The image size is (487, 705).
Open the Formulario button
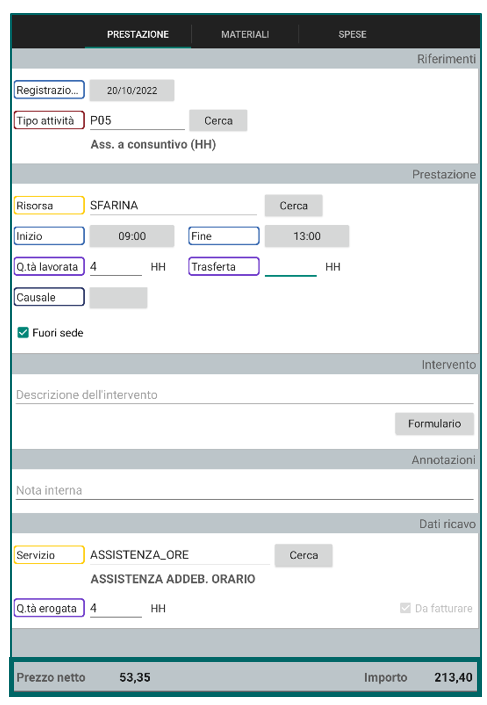tap(434, 424)
